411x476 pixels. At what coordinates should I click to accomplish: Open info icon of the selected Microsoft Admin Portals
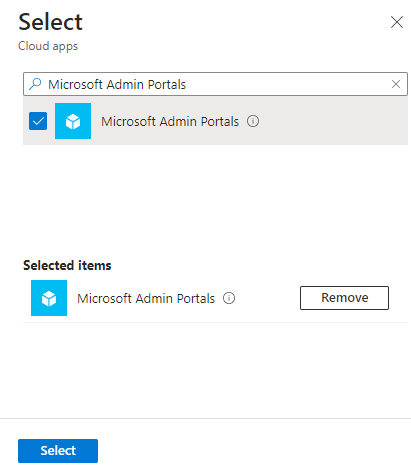click(229, 298)
